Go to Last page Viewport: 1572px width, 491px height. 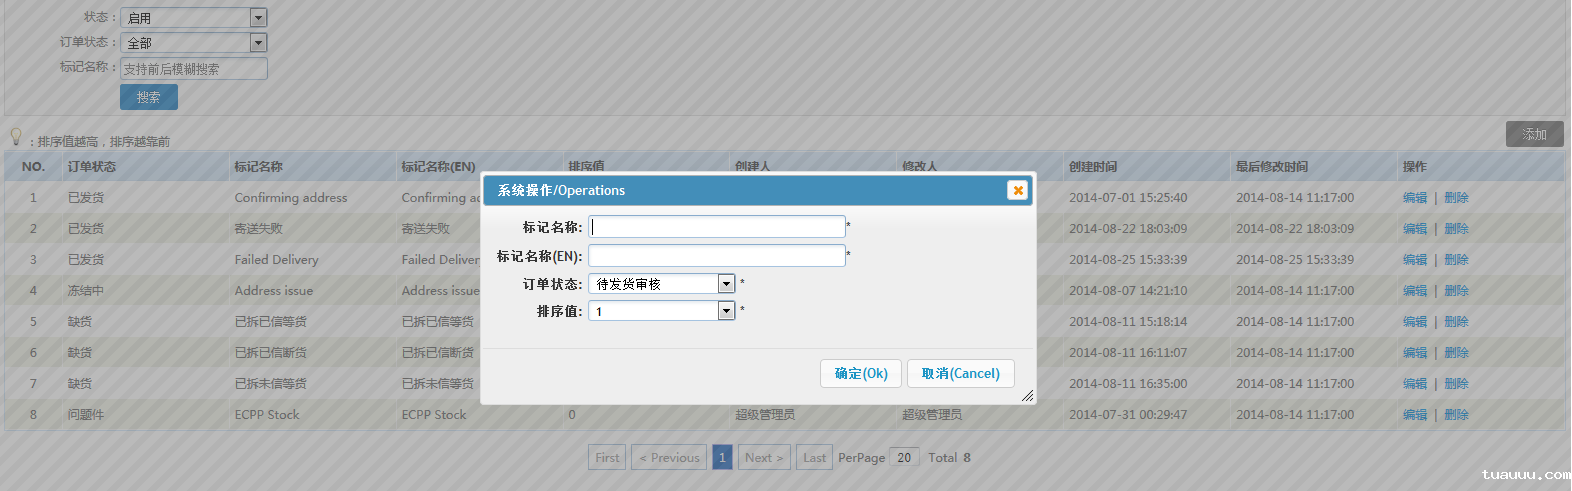pos(814,457)
